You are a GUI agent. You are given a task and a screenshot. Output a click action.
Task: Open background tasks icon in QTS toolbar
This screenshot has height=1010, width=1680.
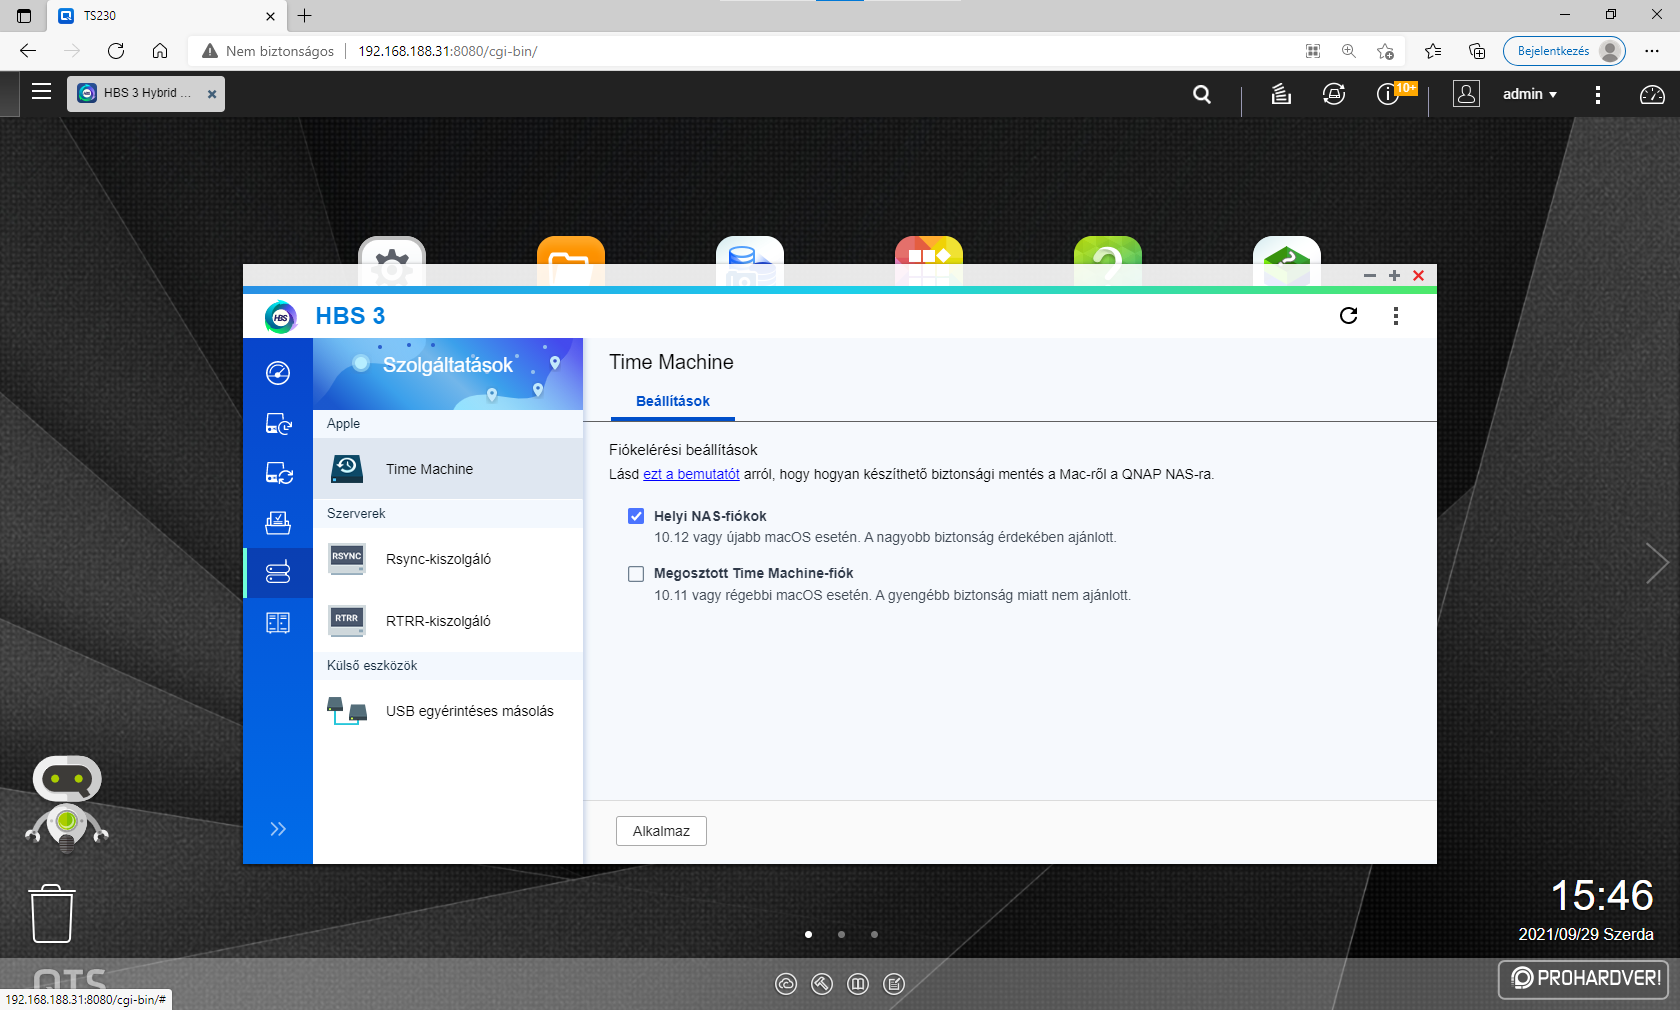click(x=1281, y=94)
